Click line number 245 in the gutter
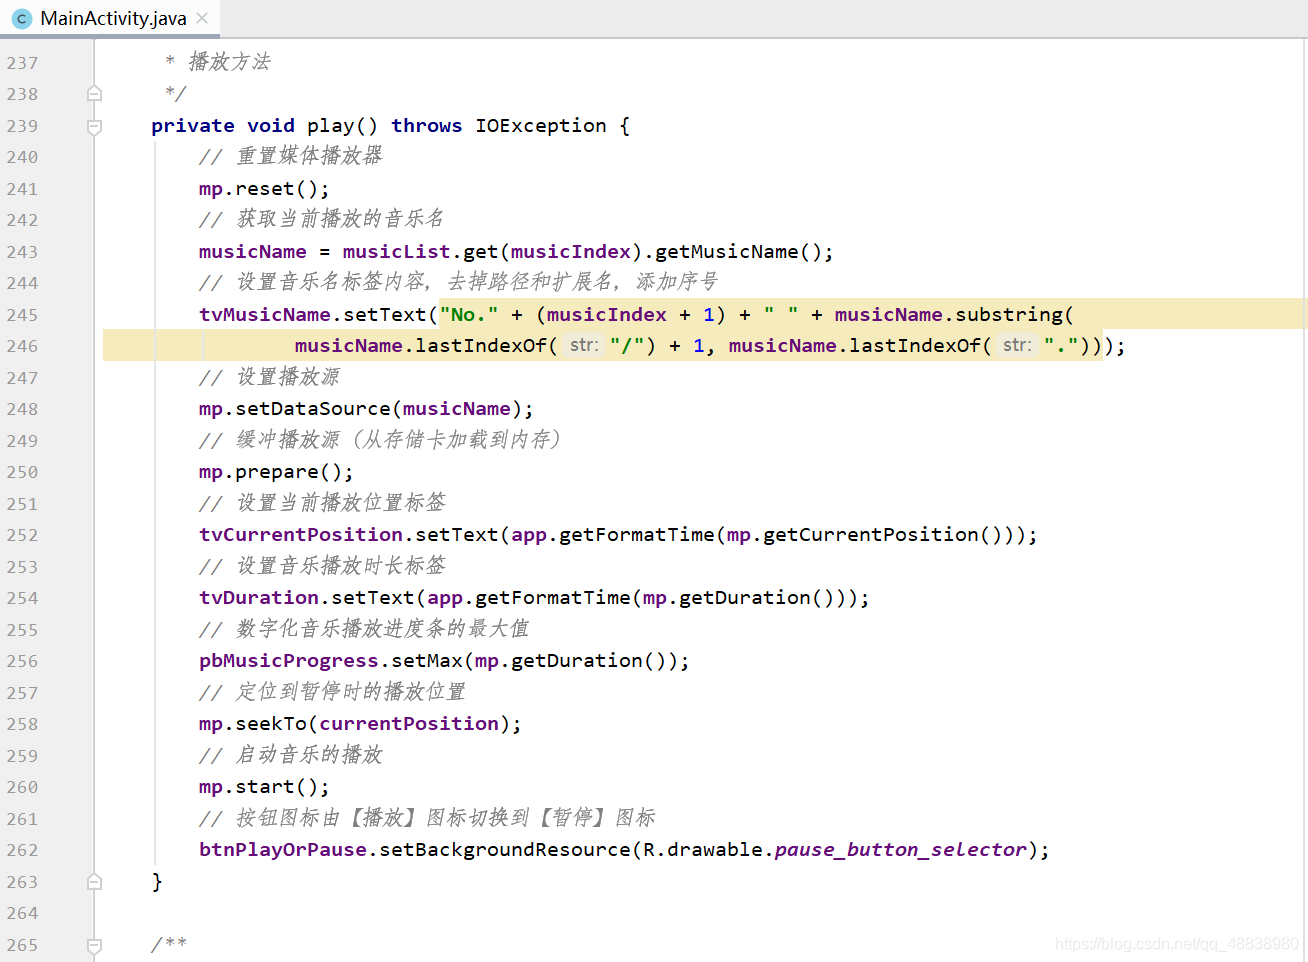This screenshot has height=962, width=1308. pyautogui.click(x=22, y=315)
